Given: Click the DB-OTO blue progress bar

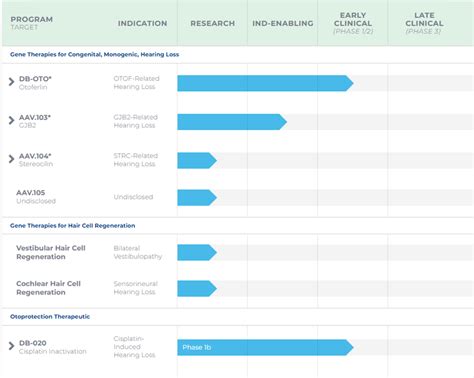Looking at the screenshot, I should point(265,83).
